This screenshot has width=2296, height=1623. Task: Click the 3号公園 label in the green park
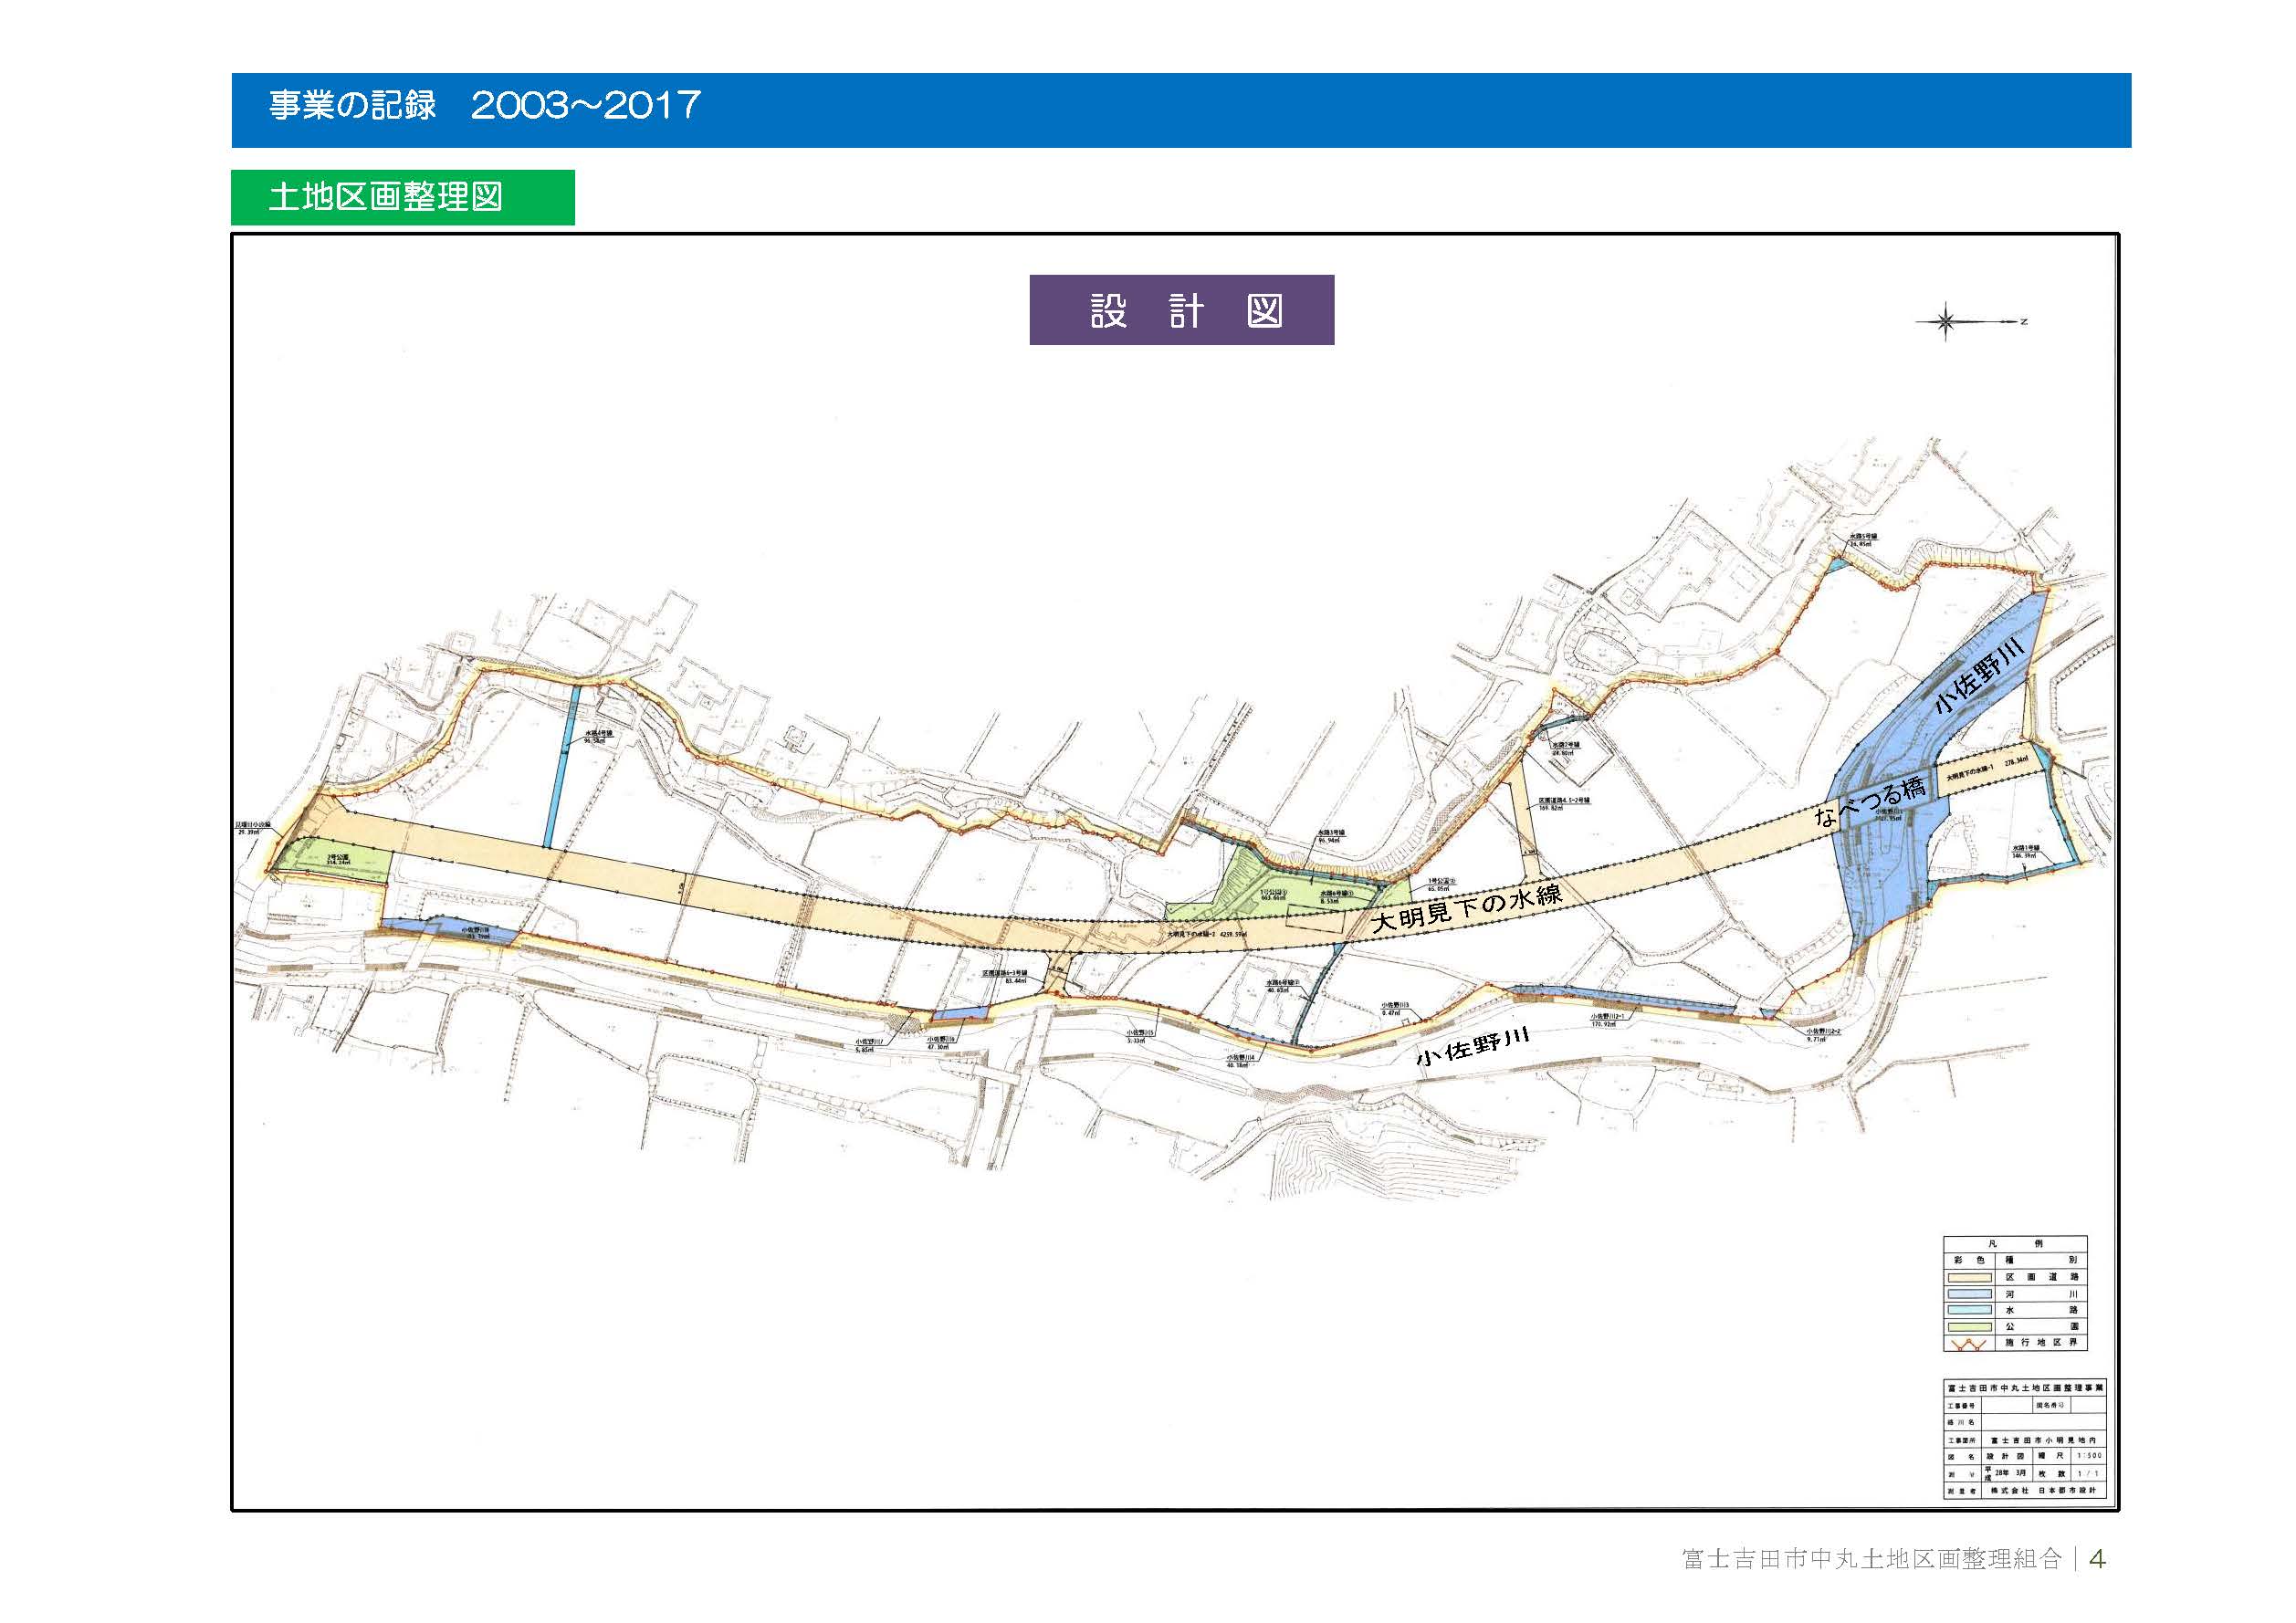click(x=339, y=860)
